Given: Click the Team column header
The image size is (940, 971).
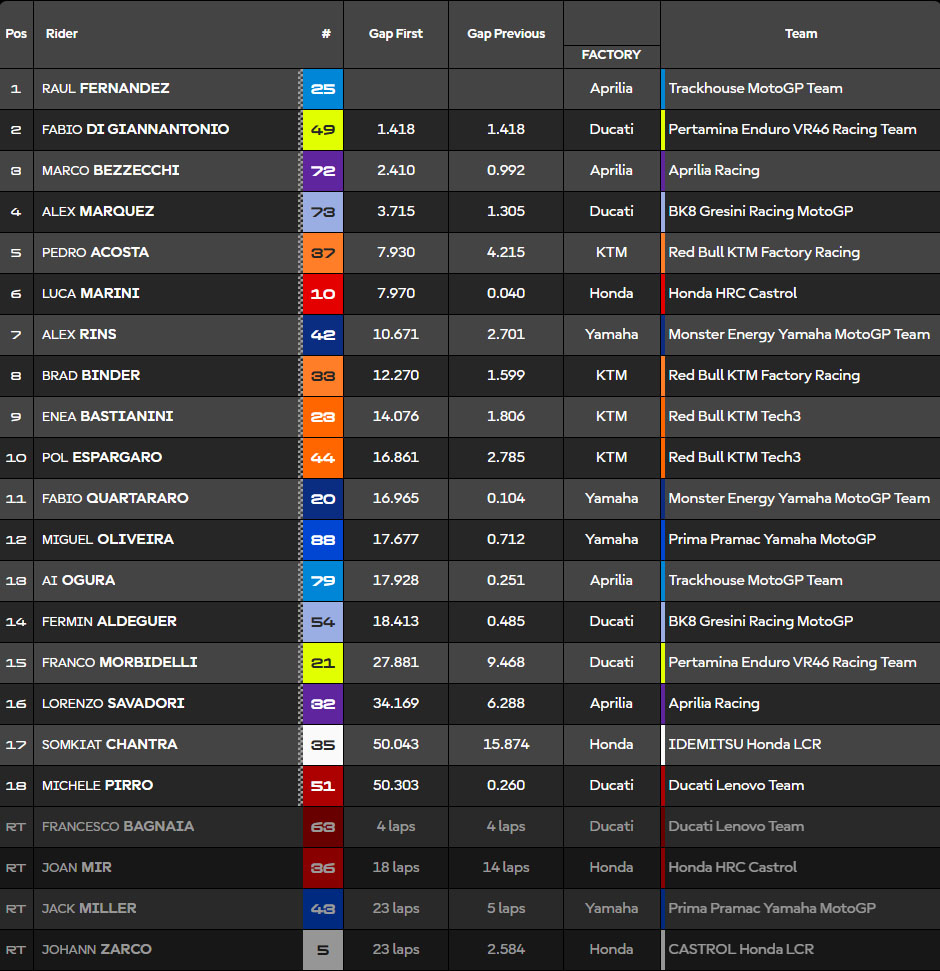Looking at the screenshot, I should (800, 34).
